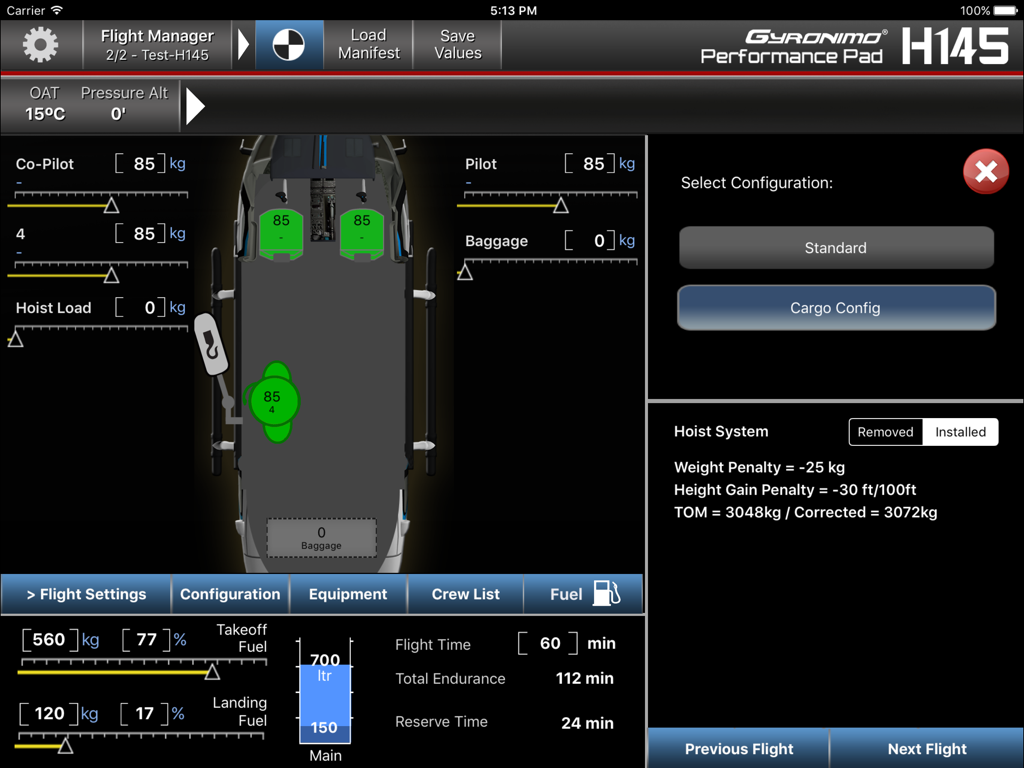Select the center of gravity icon
The image size is (1024, 768).
[289, 44]
